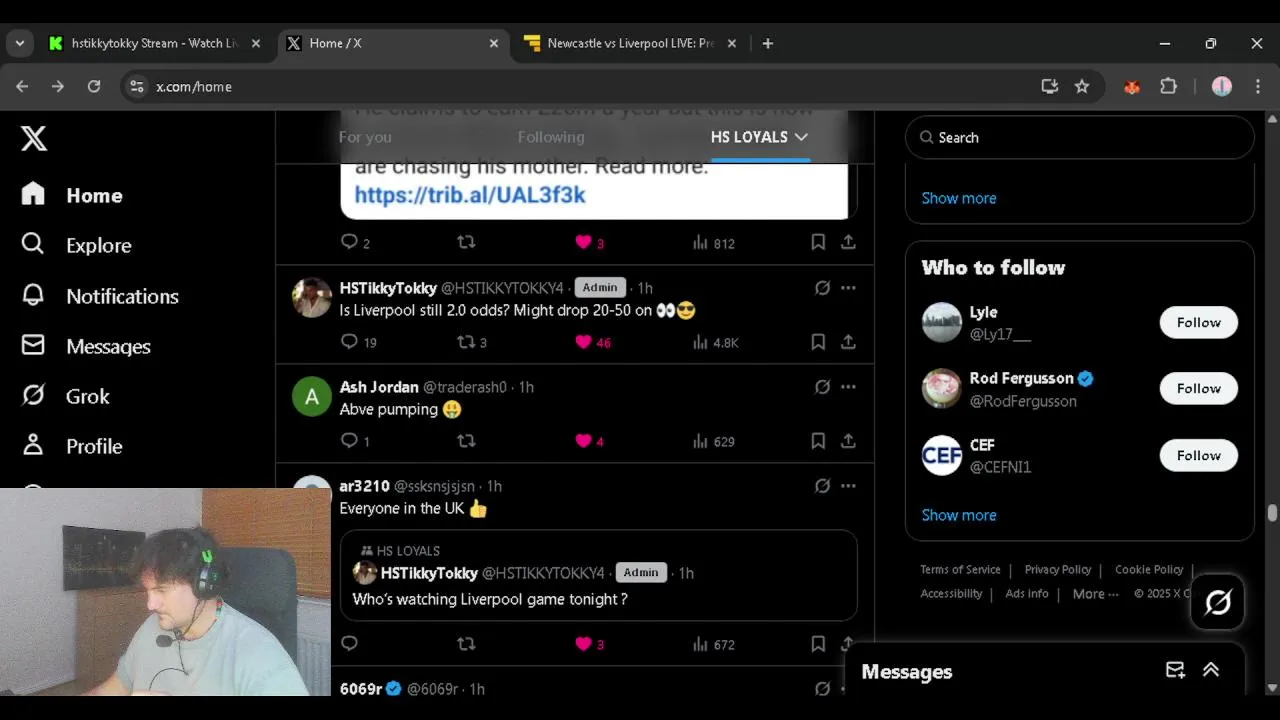This screenshot has width=1280, height=720.
Task: Reply to the post with 2 replies
Action: tap(355, 242)
